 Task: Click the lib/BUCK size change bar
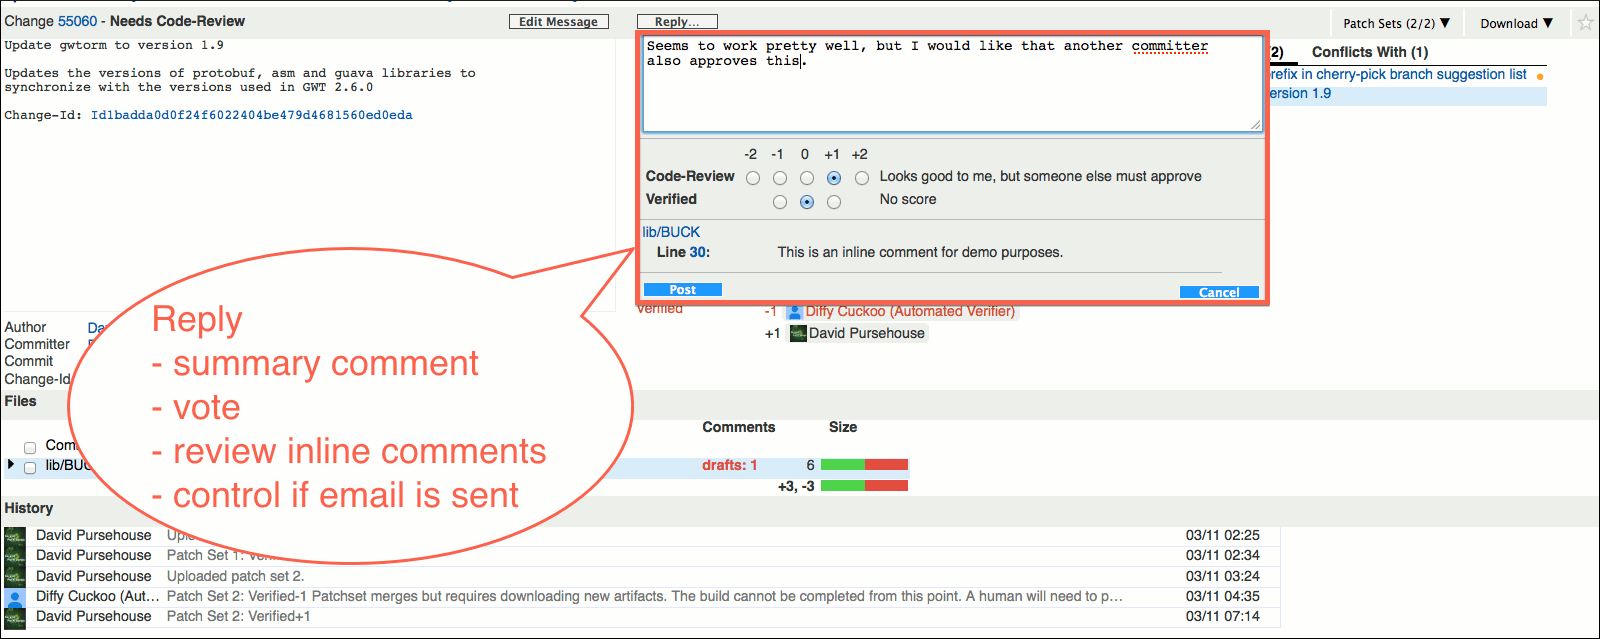point(864,465)
